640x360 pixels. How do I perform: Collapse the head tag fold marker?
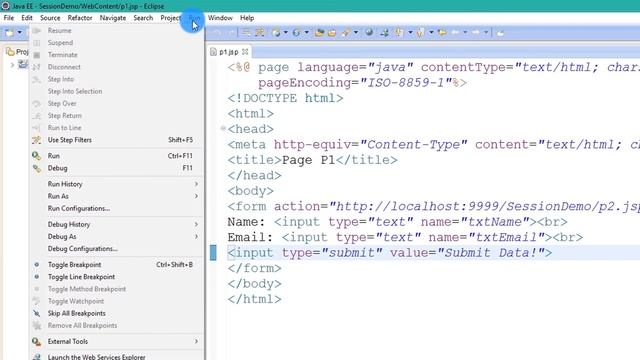coord(223,128)
